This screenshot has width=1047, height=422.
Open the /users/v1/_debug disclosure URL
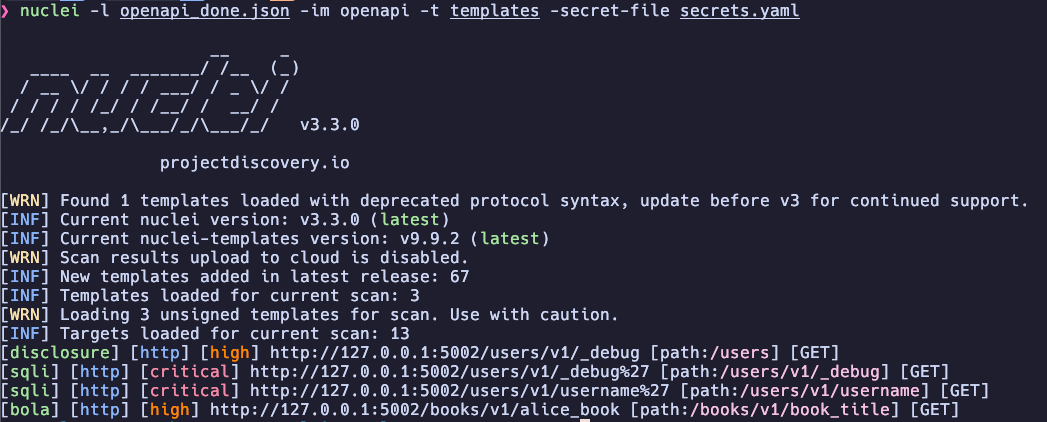point(455,353)
